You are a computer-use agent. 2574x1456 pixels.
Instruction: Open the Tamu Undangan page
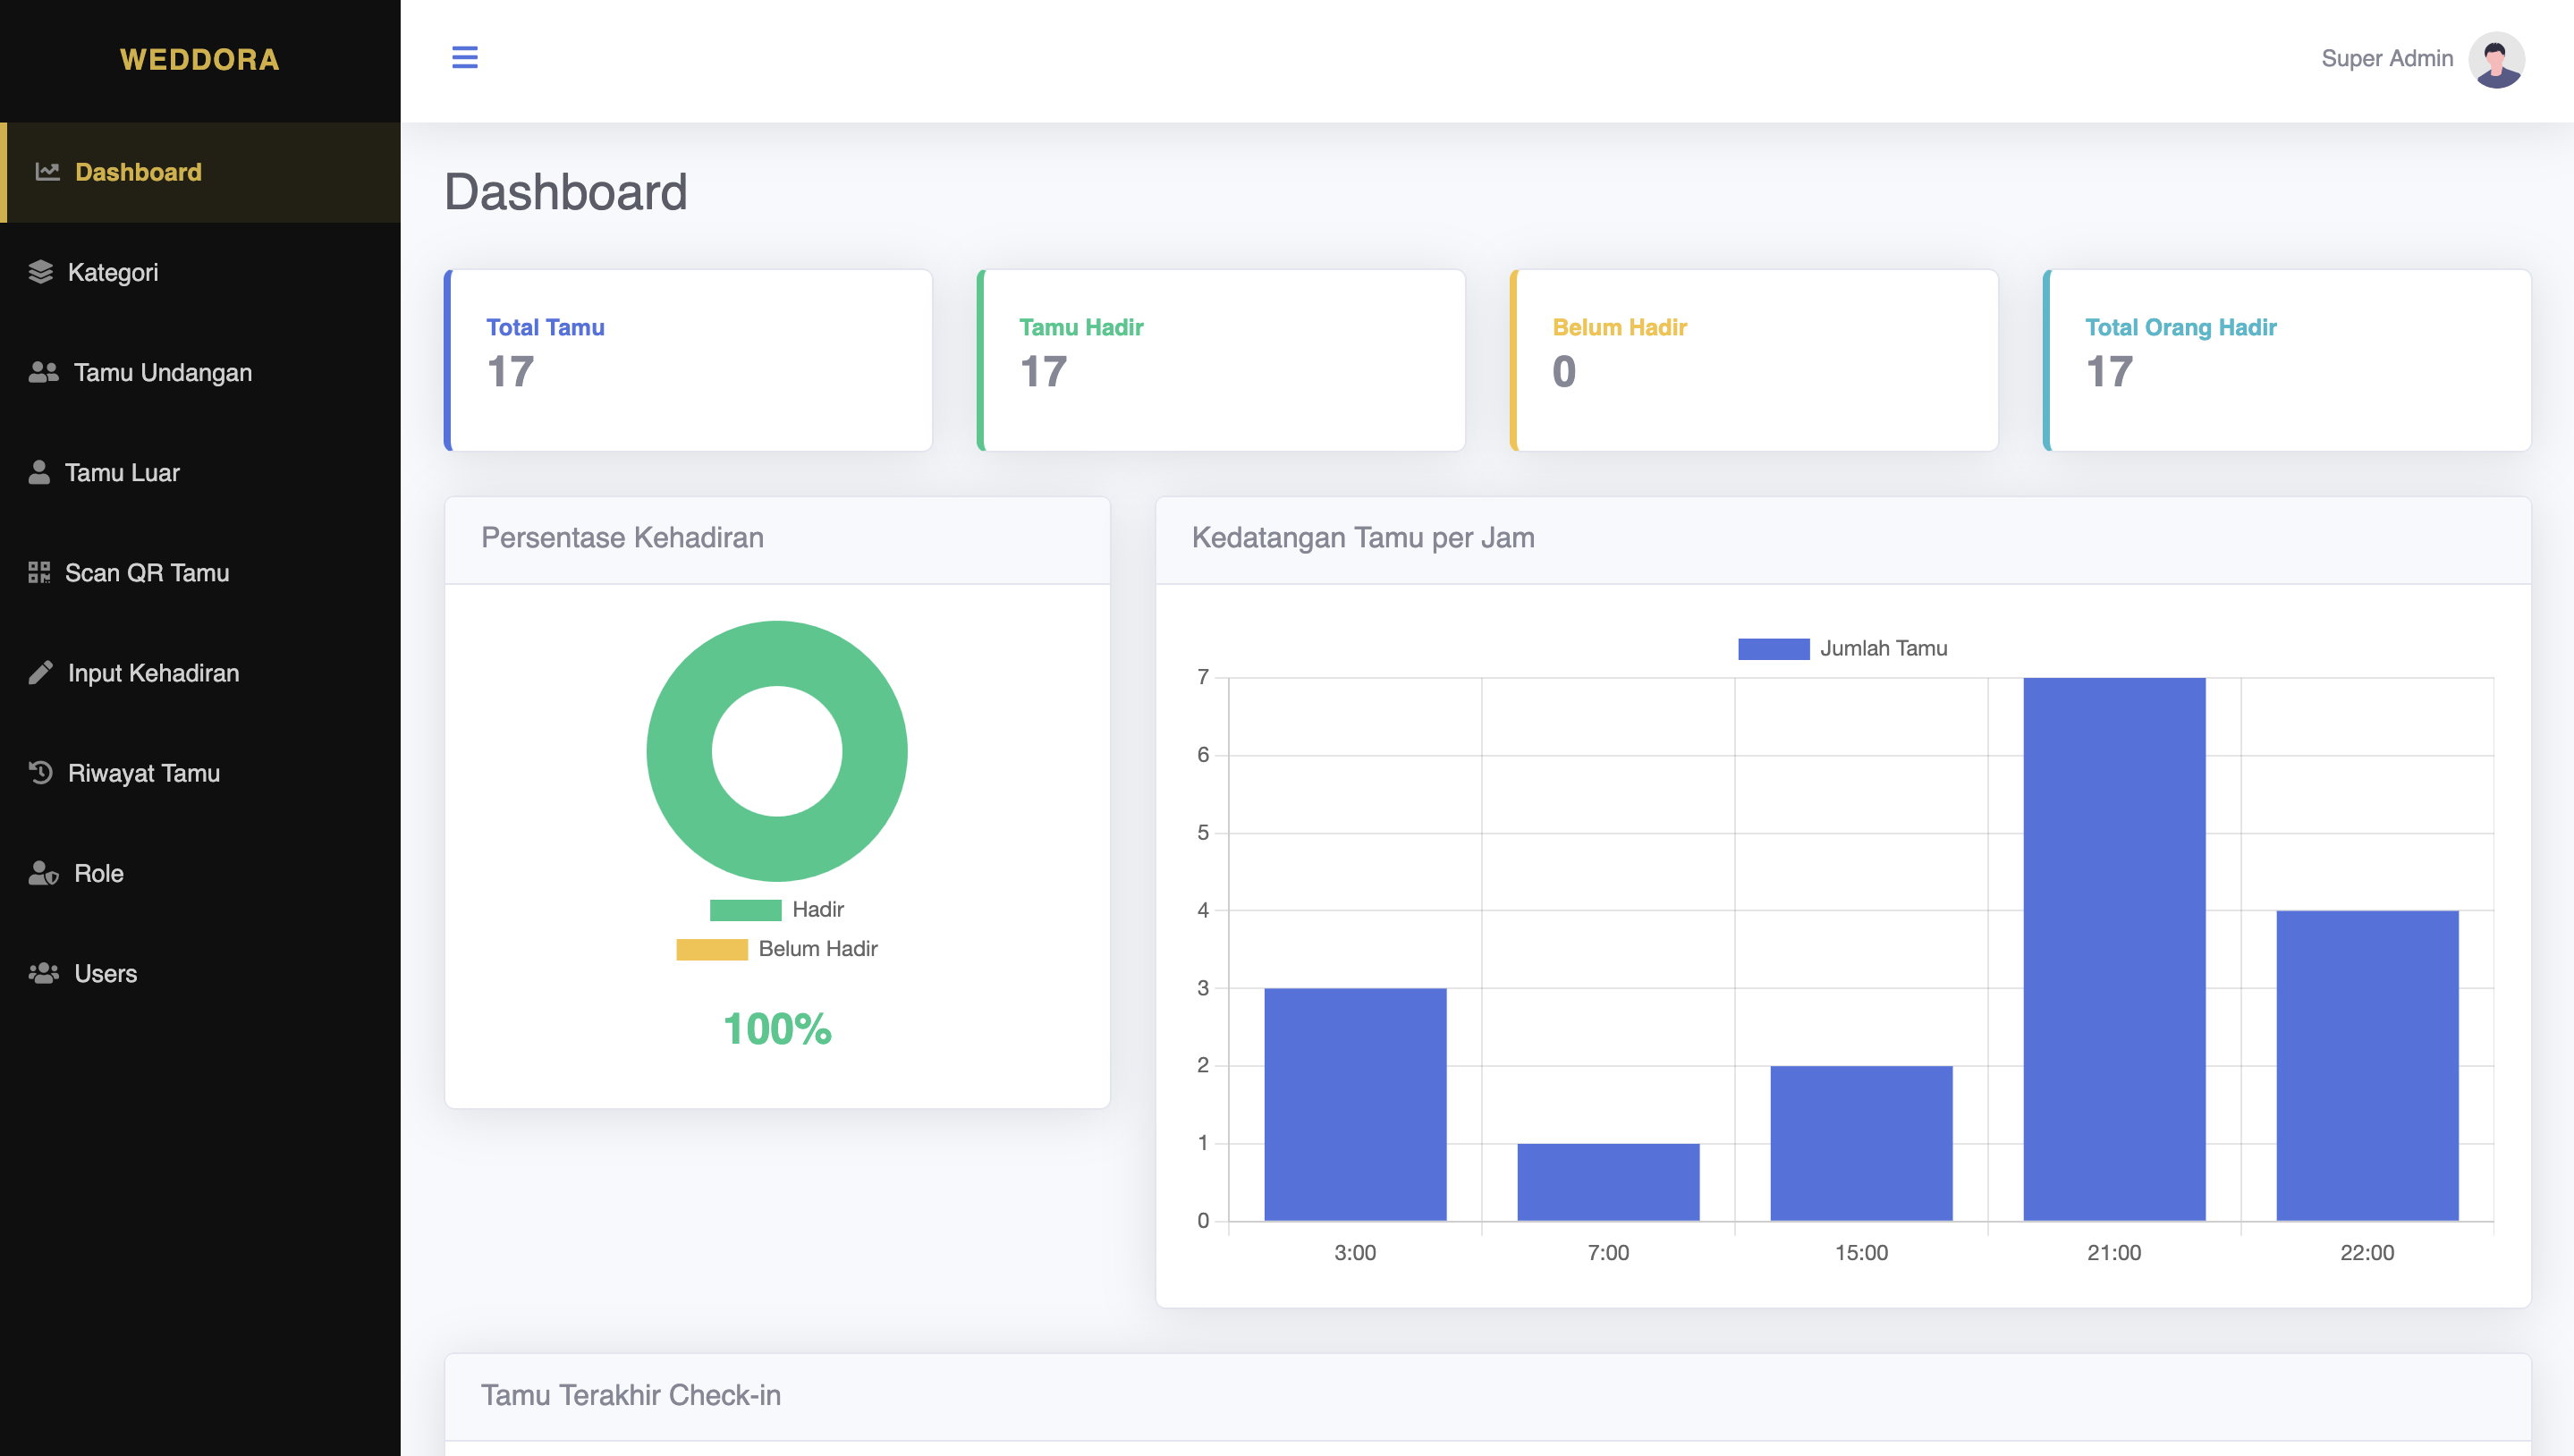pos(200,372)
